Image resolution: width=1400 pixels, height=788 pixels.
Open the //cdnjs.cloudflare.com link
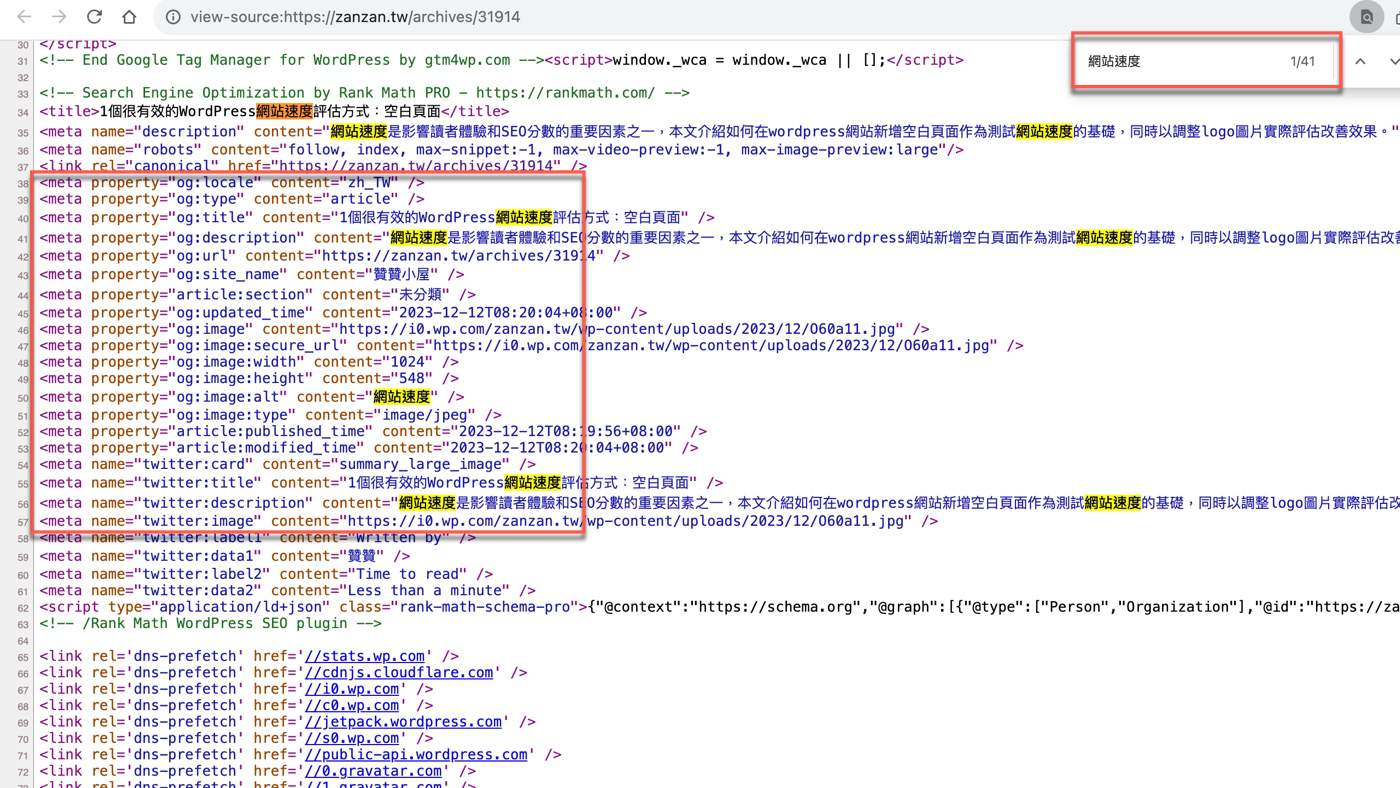click(x=399, y=673)
